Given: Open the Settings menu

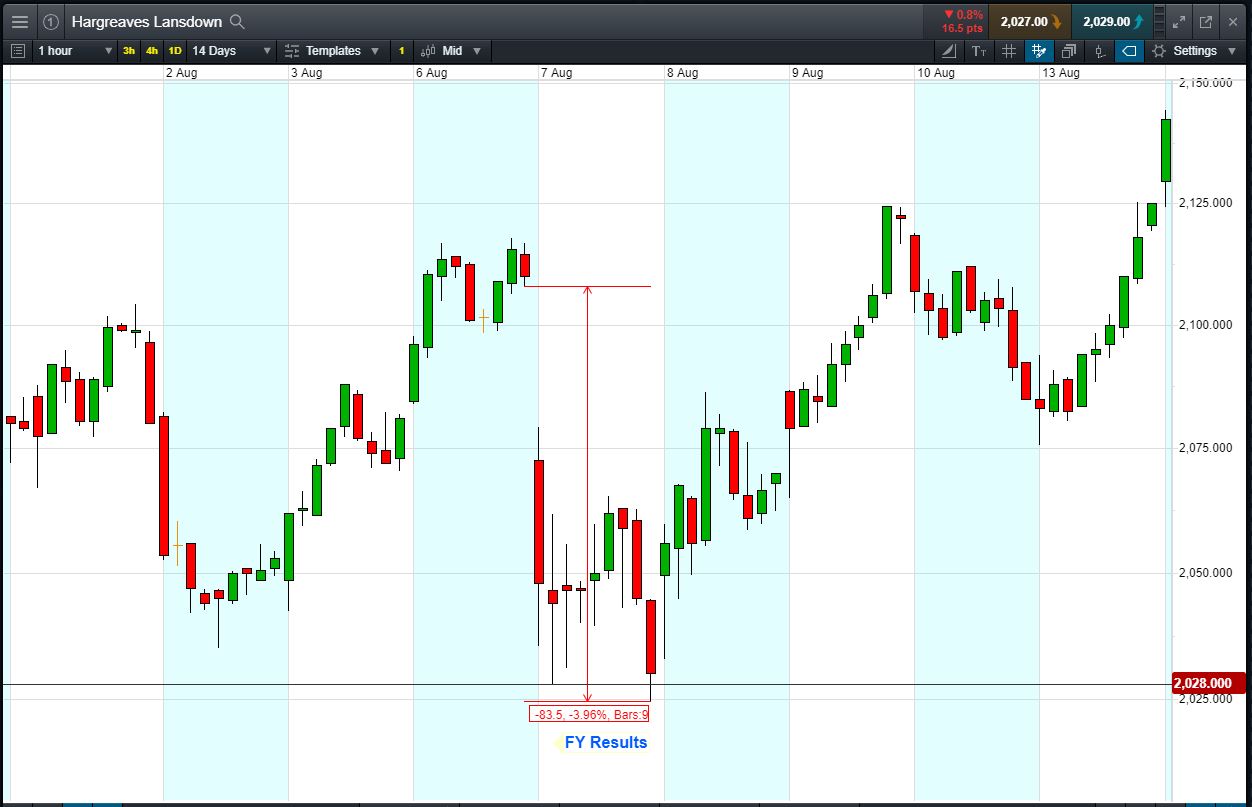Looking at the screenshot, I should 1192,50.
